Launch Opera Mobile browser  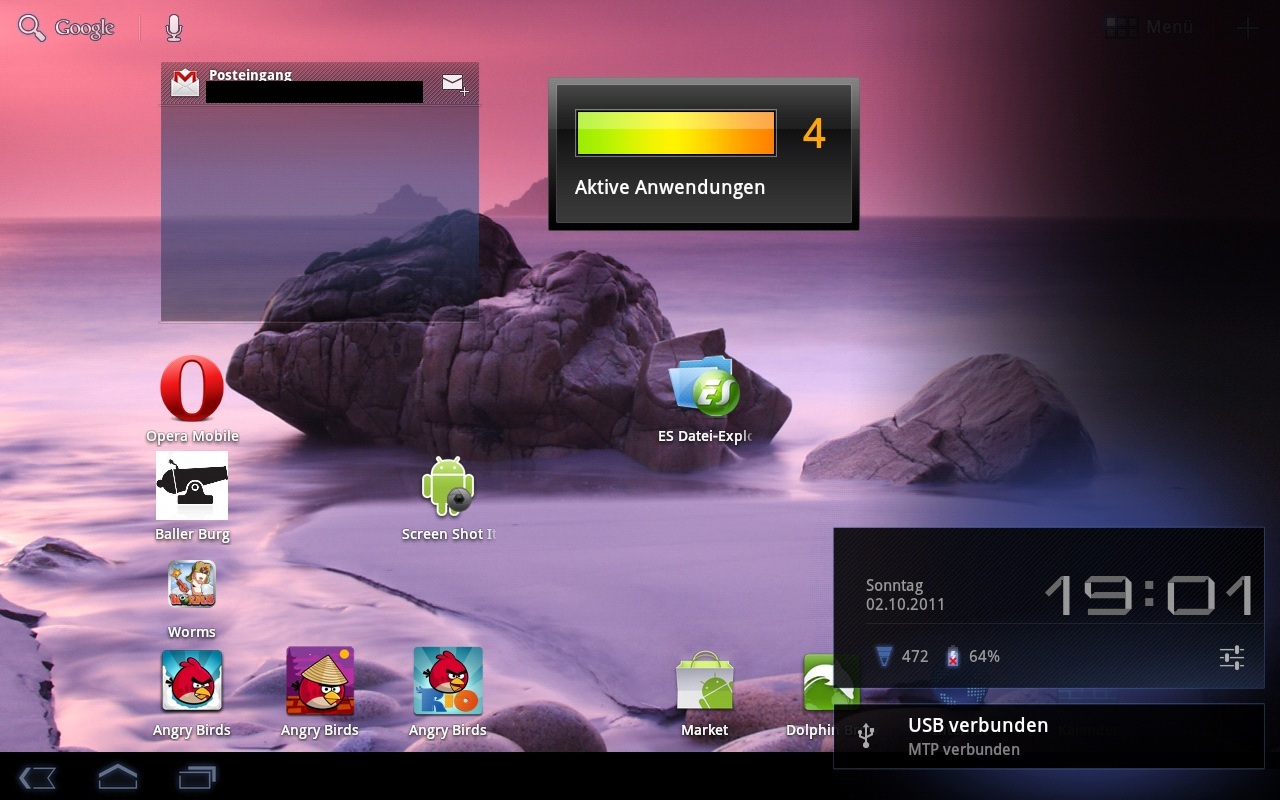(192, 399)
